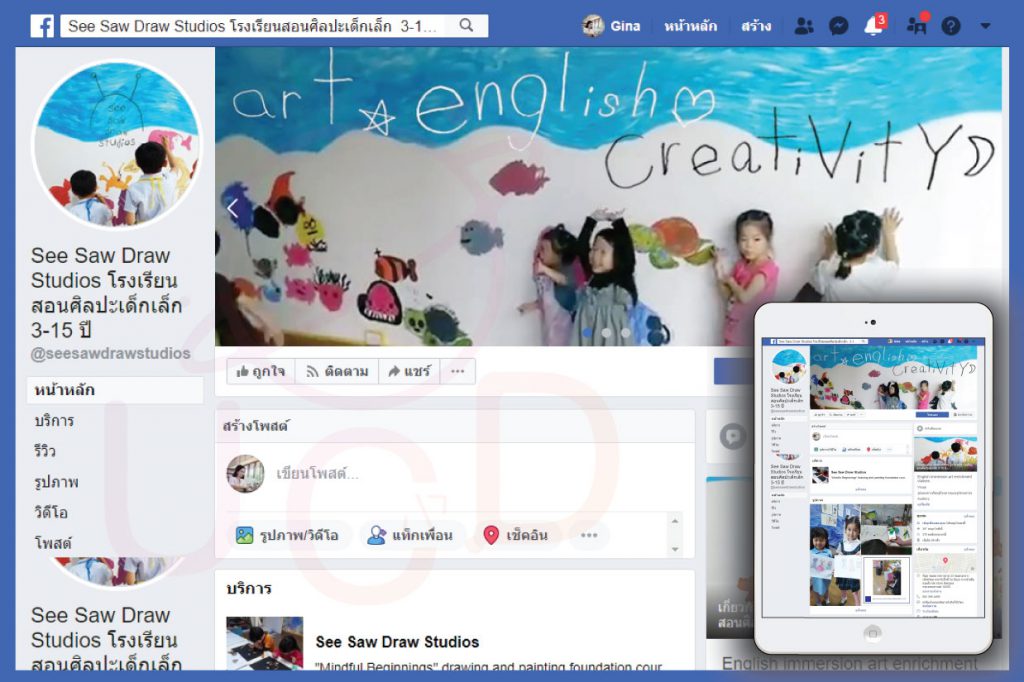Open the friend requests icon

click(804, 26)
